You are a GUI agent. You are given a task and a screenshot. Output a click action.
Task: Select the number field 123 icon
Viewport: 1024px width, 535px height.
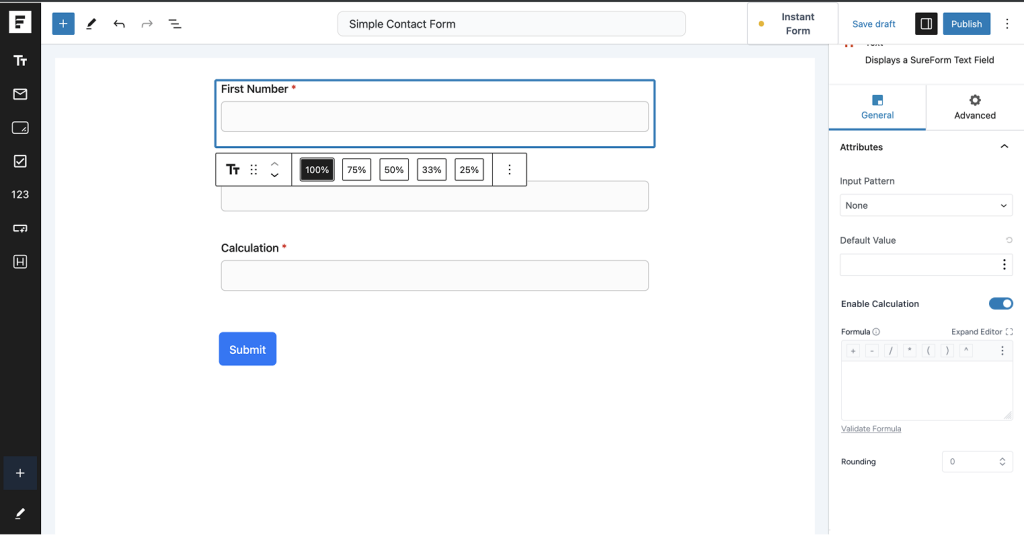tap(20, 195)
